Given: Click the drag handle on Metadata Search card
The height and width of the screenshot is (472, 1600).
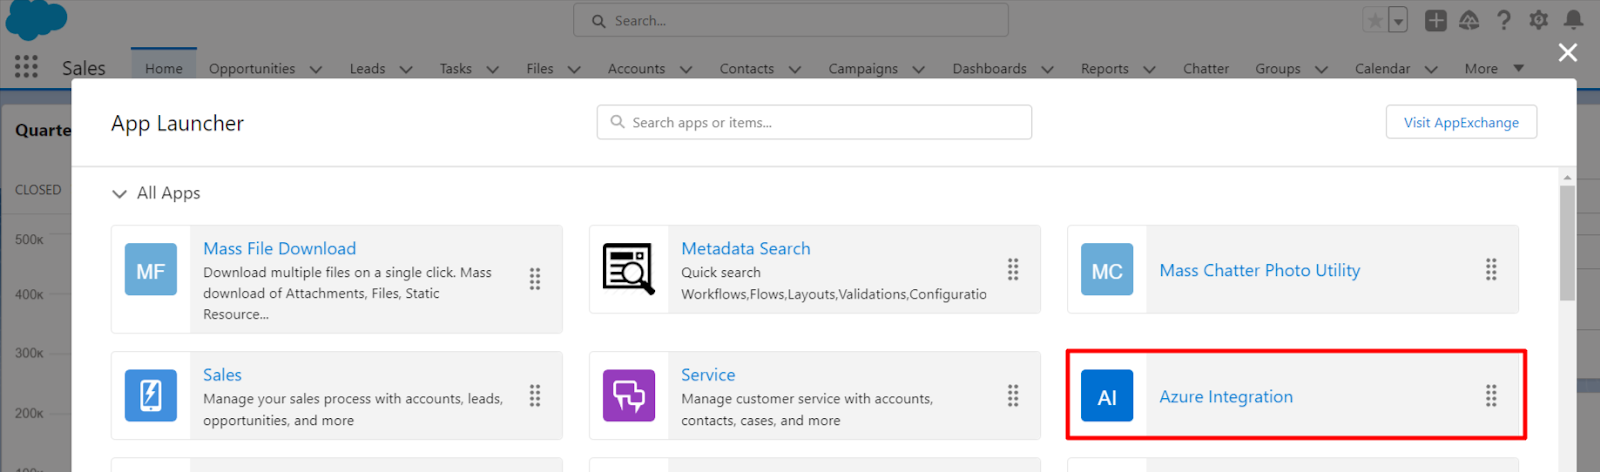Looking at the screenshot, I should (1013, 269).
